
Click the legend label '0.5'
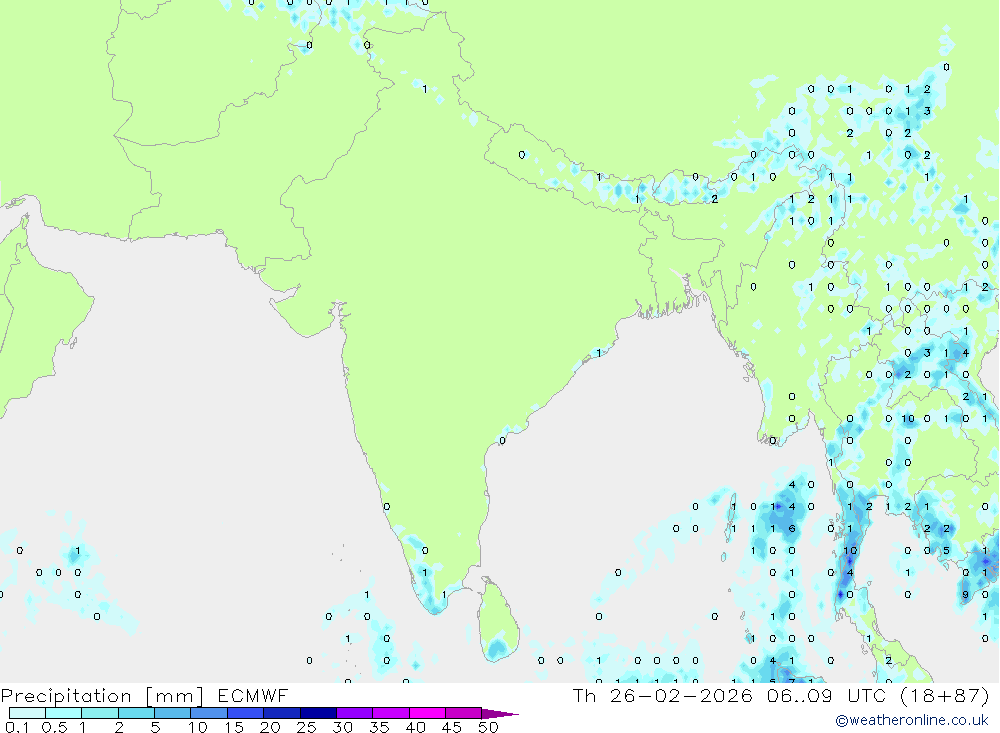(54, 727)
